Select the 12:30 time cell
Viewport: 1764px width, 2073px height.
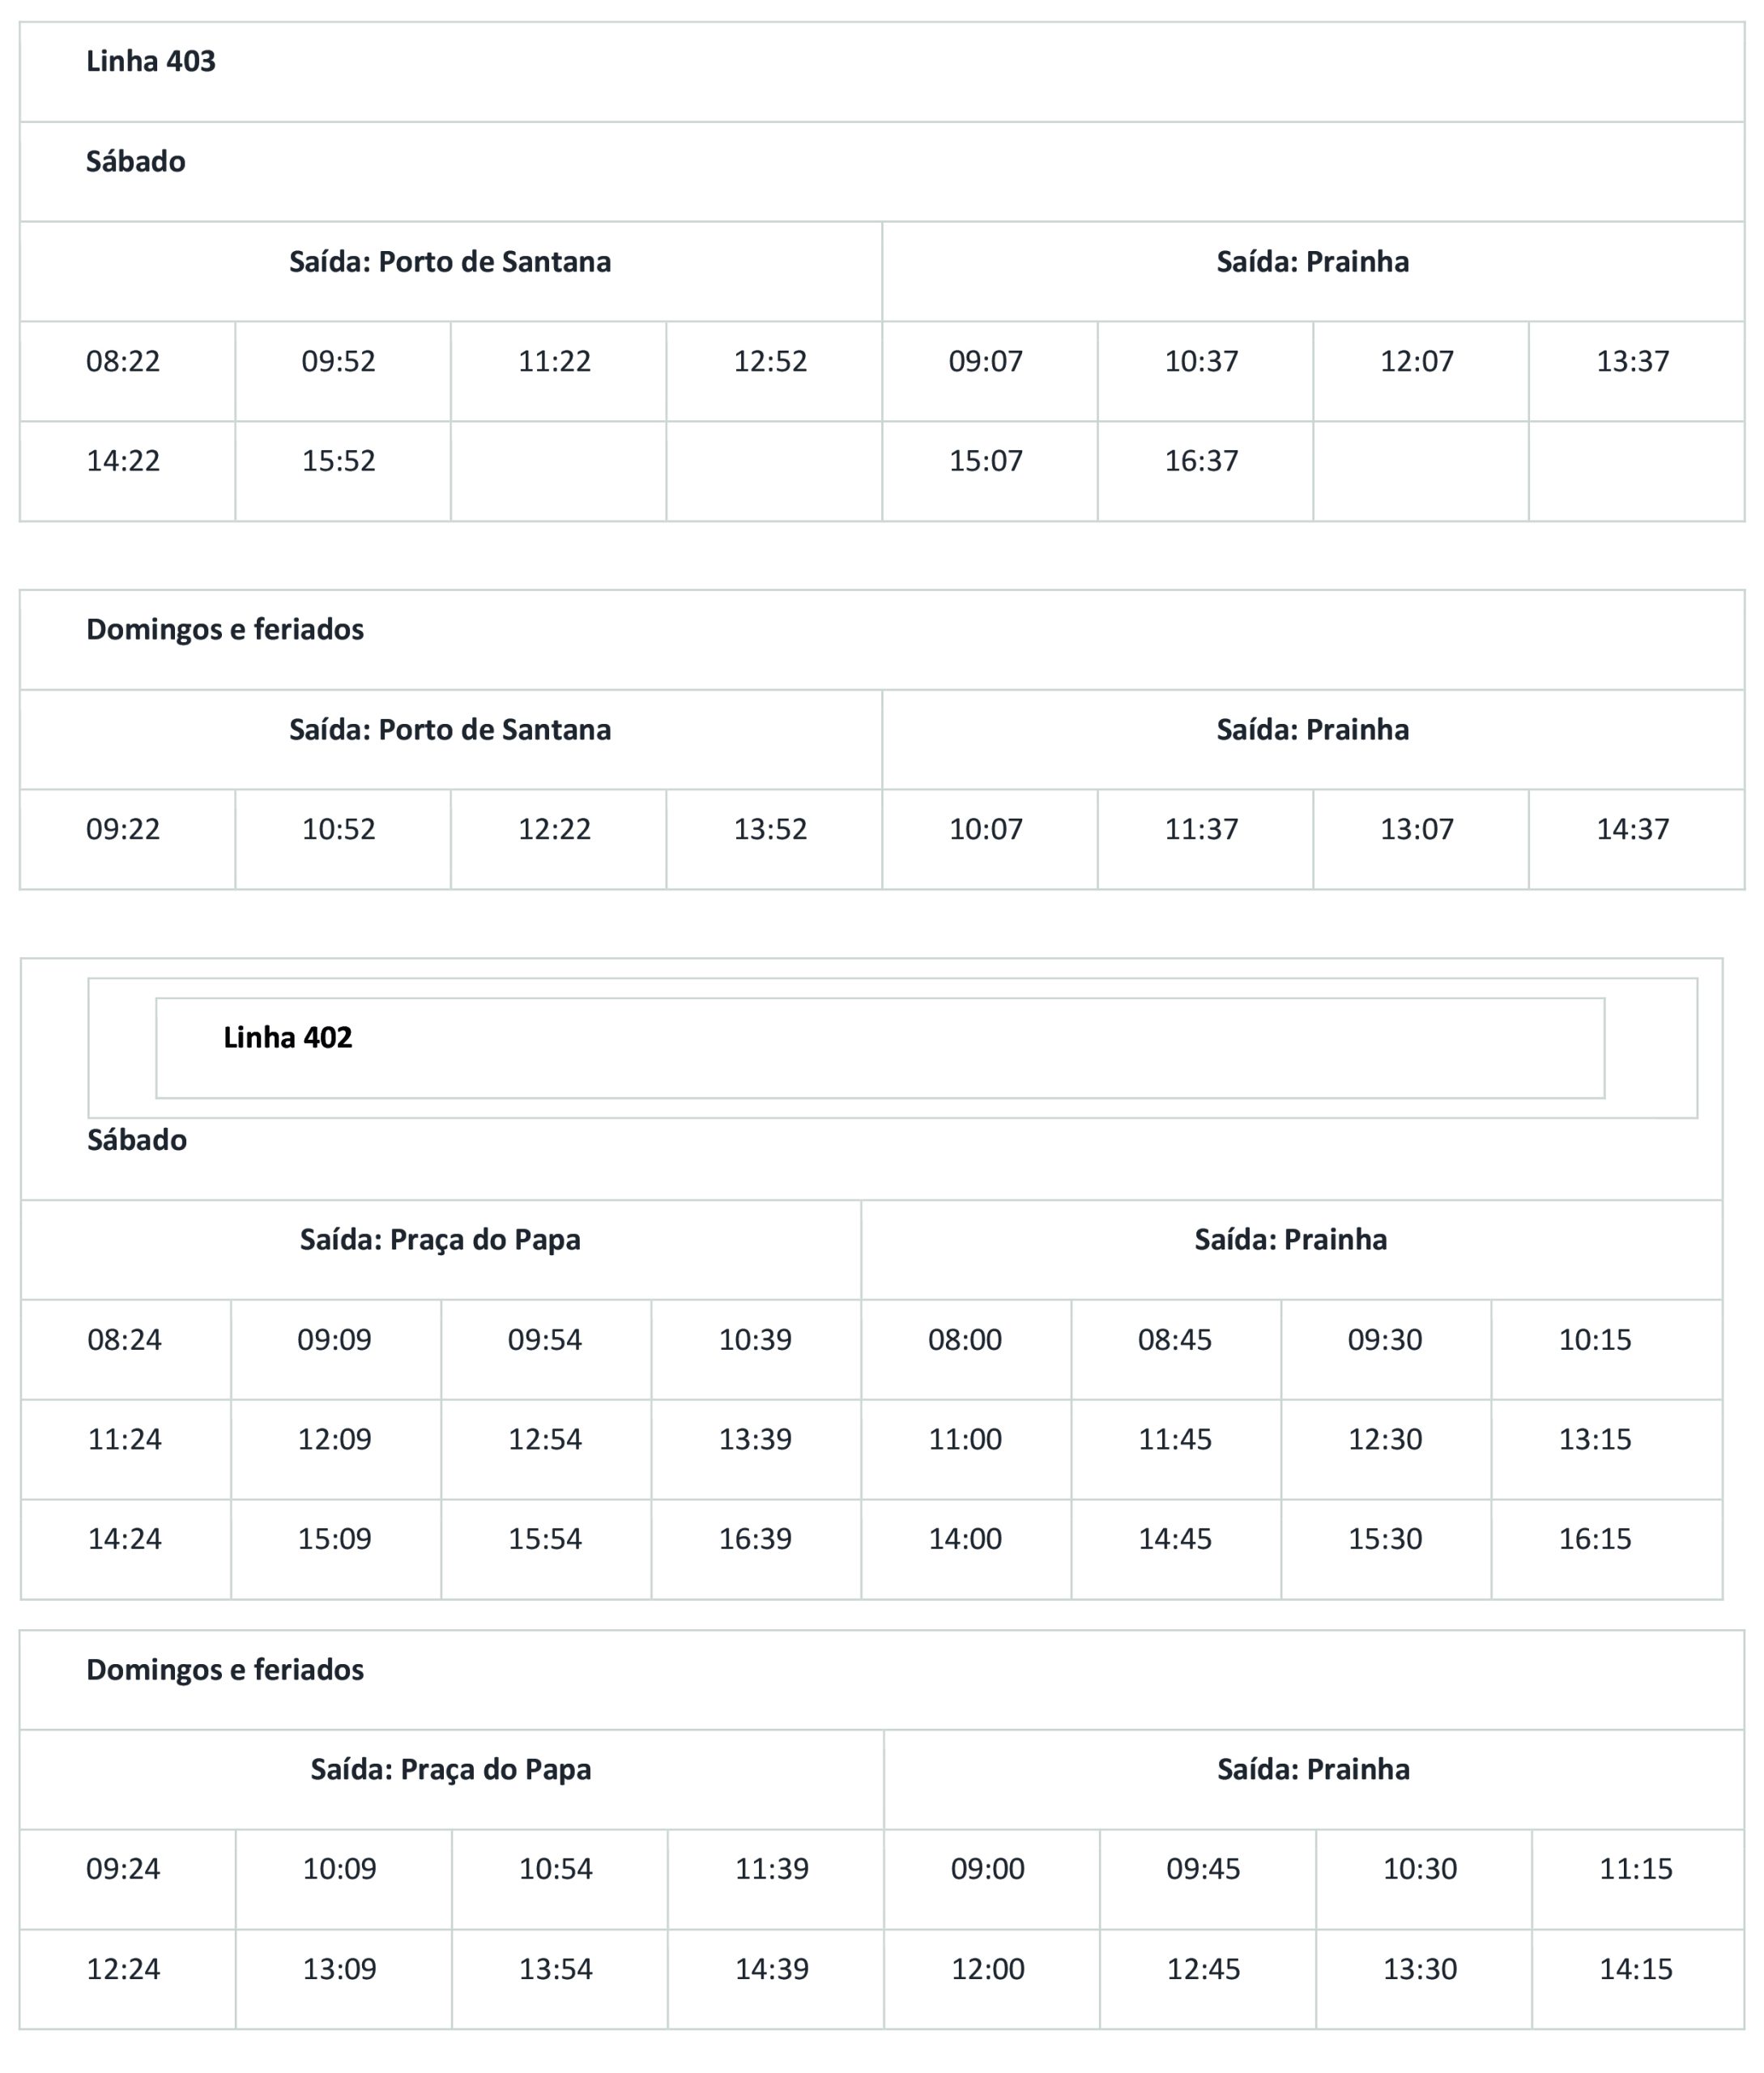1385,1440
